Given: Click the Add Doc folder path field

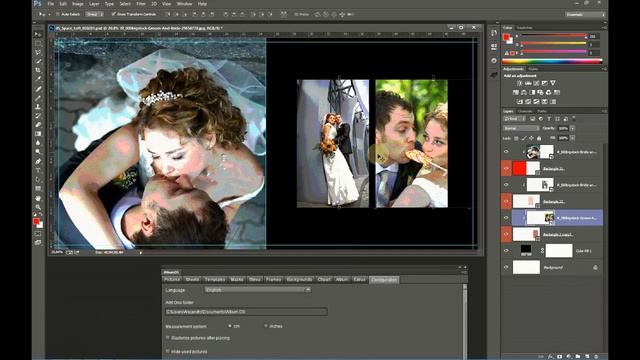Looking at the screenshot, I should [x=246, y=312].
